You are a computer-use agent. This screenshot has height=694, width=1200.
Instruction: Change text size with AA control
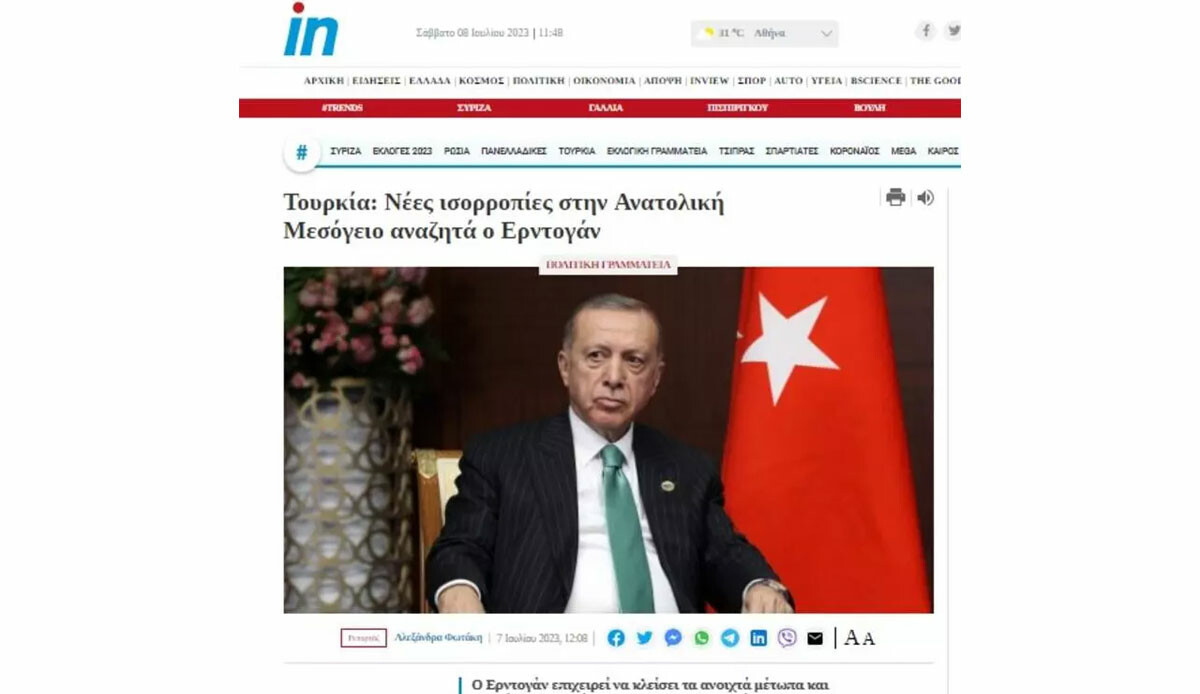(859, 638)
